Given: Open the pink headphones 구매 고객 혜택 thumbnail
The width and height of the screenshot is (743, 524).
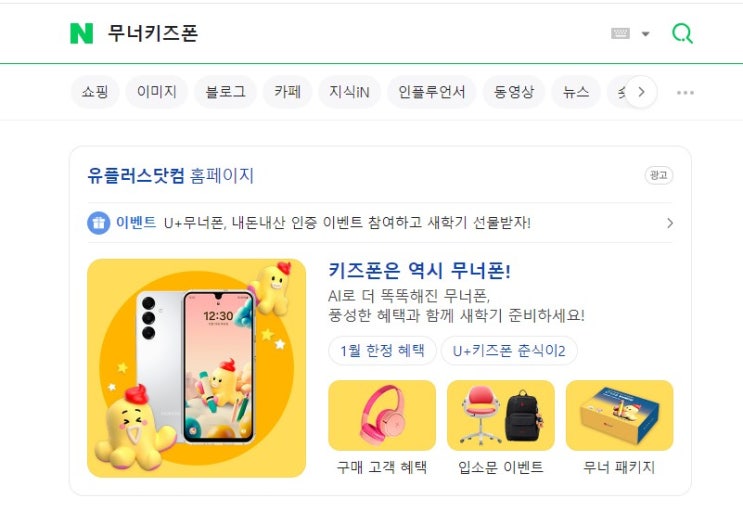Looking at the screenshot, I should coord(382,415).
